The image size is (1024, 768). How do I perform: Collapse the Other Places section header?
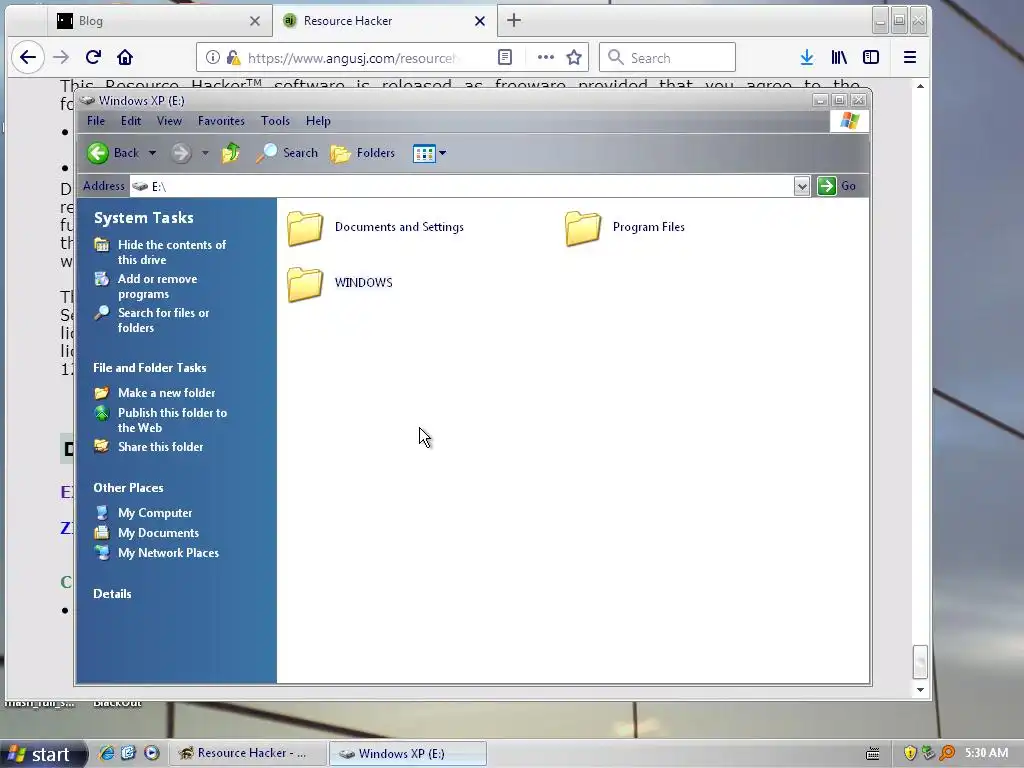[128, 488]
